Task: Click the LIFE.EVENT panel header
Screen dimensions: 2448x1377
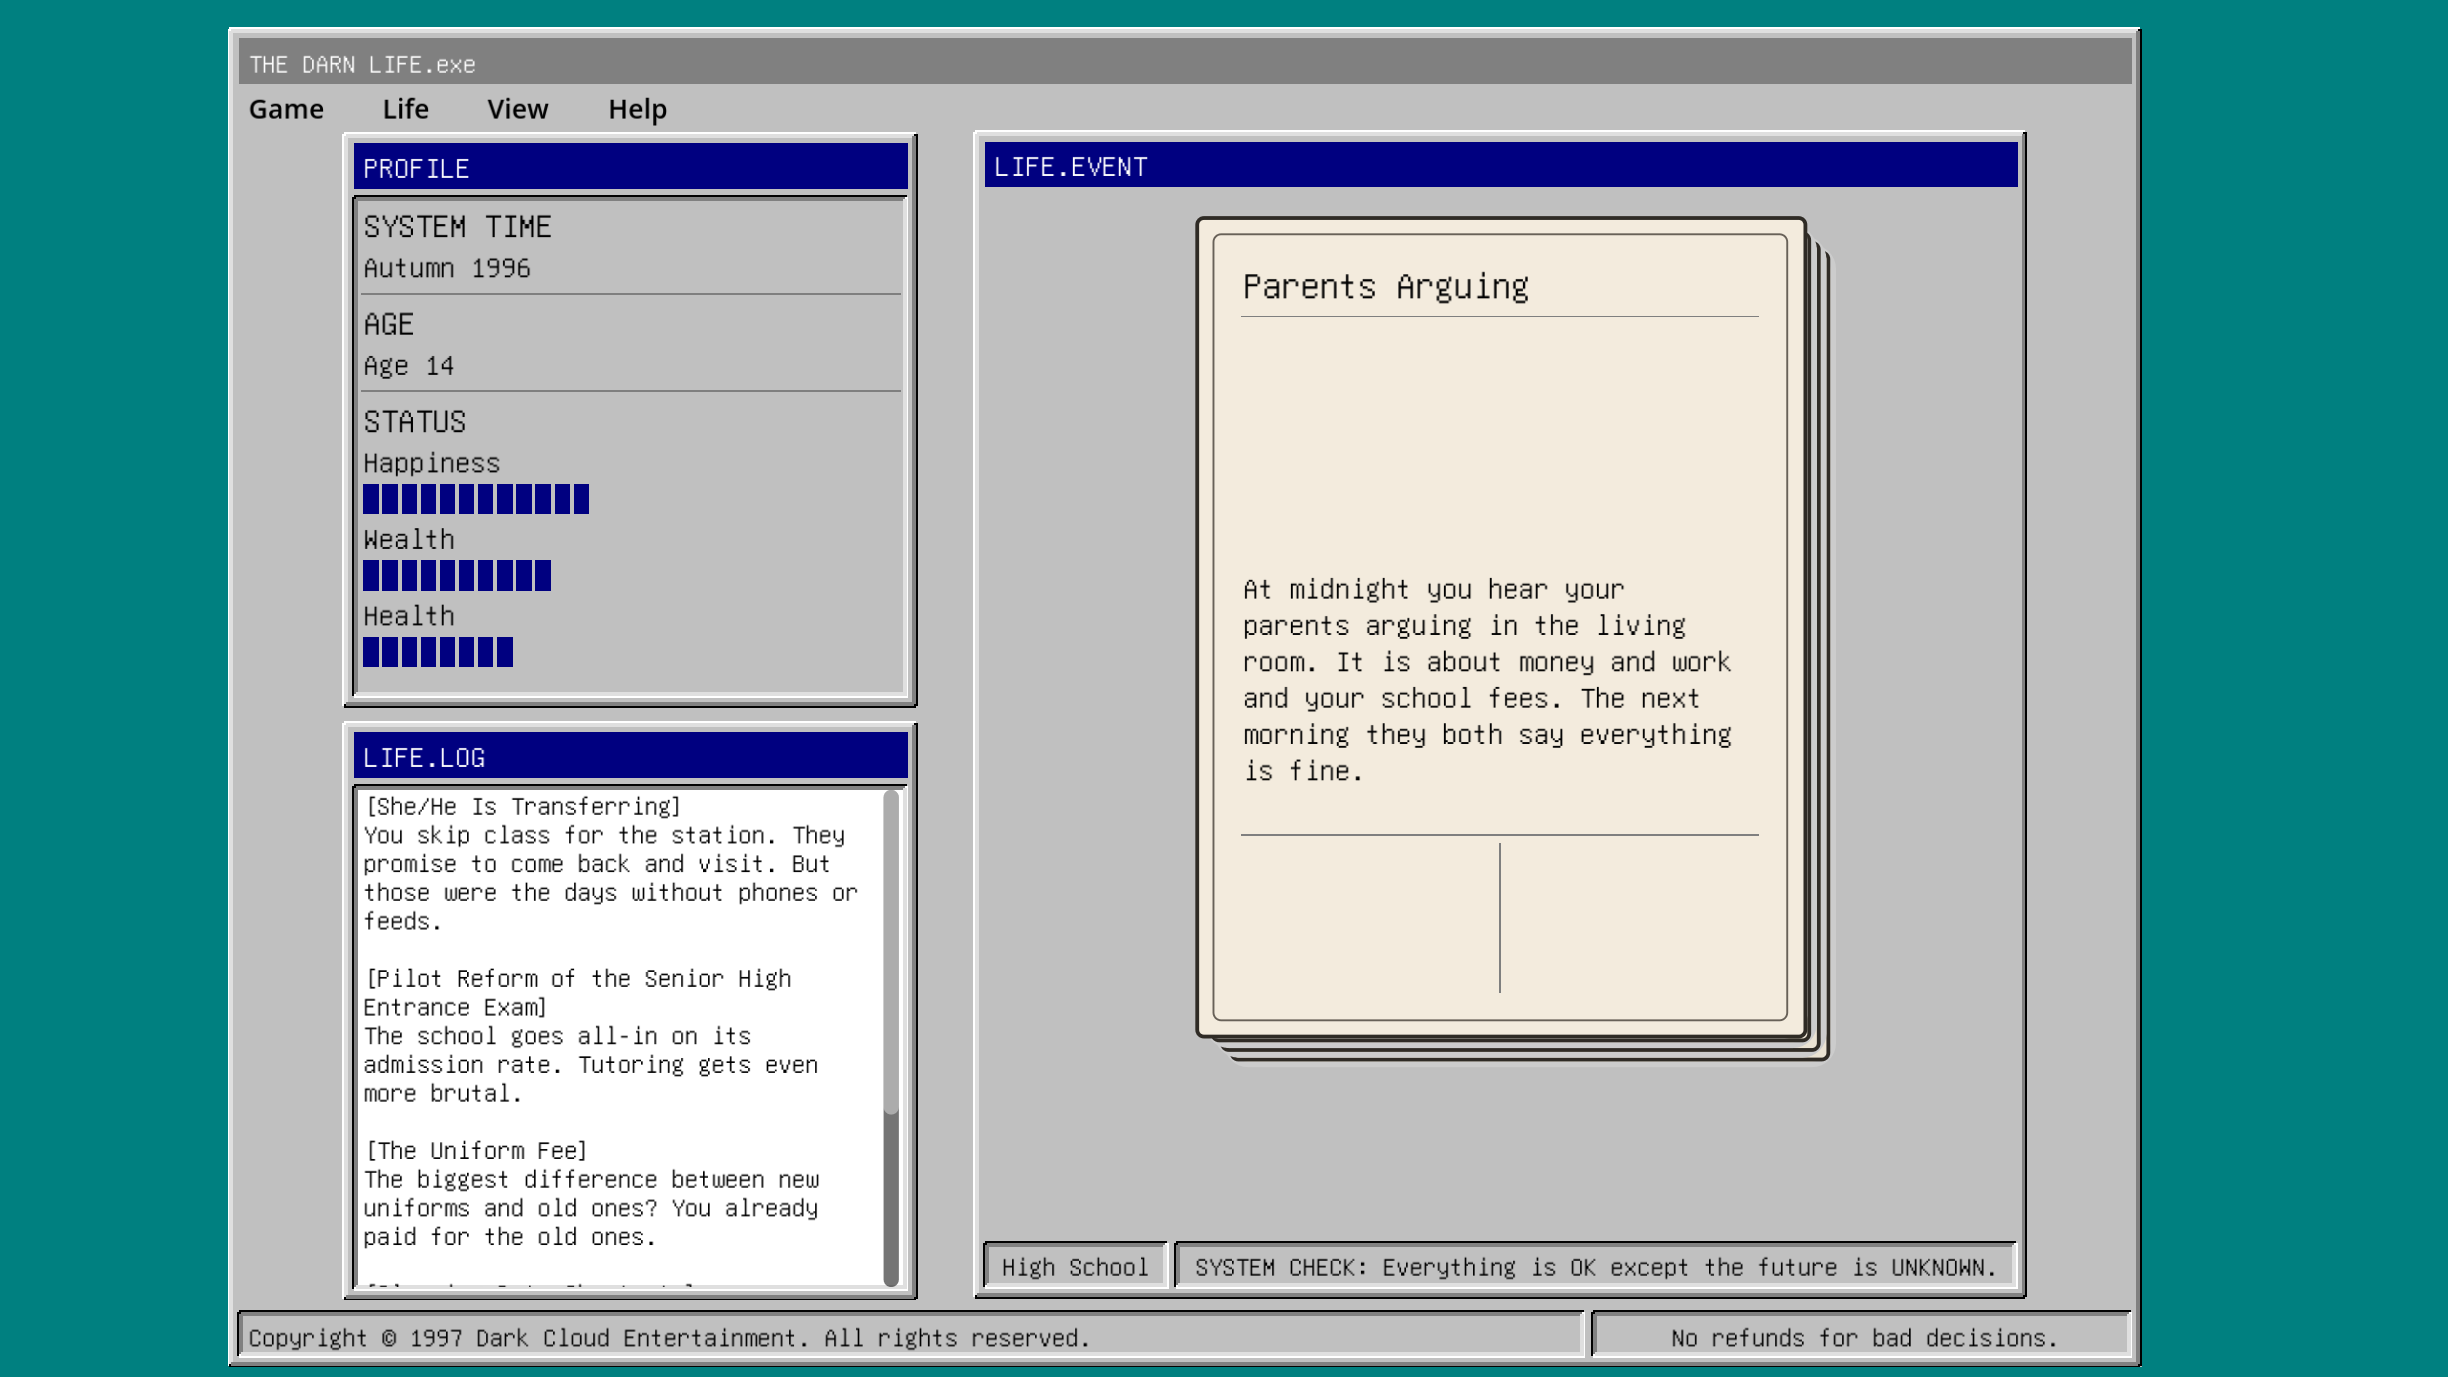Action: tap(1501, 166)
